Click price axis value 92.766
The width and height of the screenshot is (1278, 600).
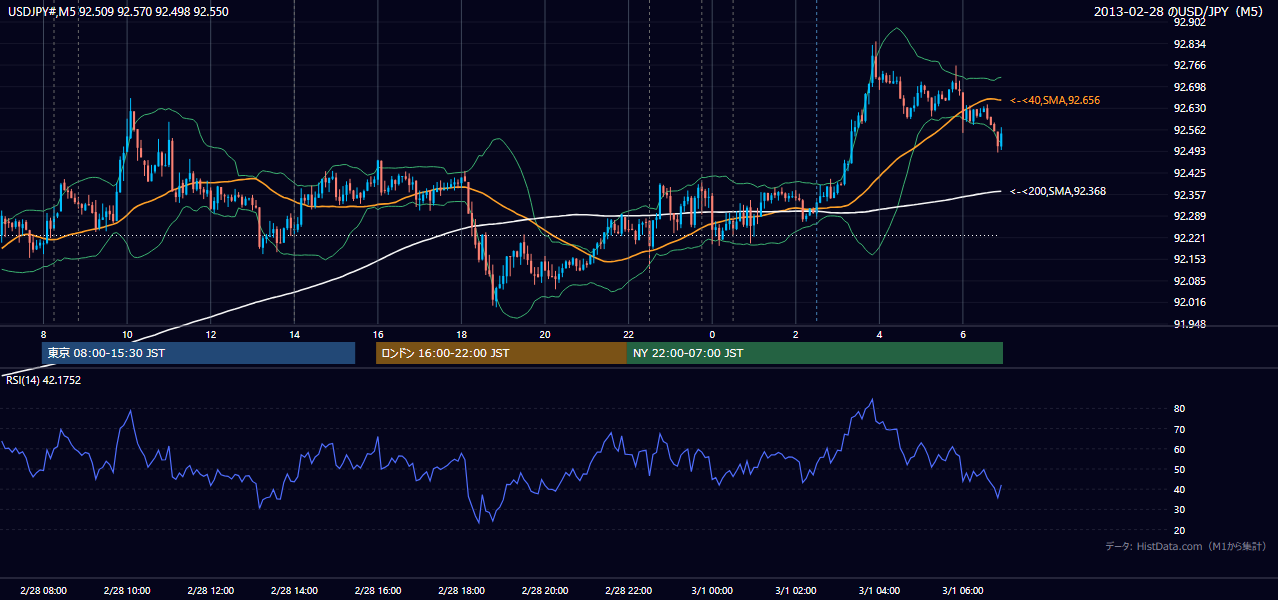(x=1190, y=65)
